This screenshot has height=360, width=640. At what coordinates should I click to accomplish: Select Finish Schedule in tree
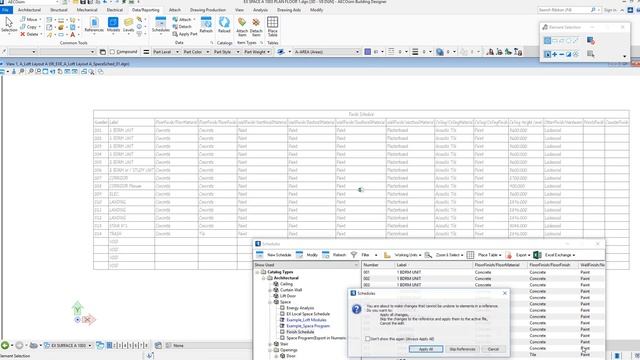point(300,332)
